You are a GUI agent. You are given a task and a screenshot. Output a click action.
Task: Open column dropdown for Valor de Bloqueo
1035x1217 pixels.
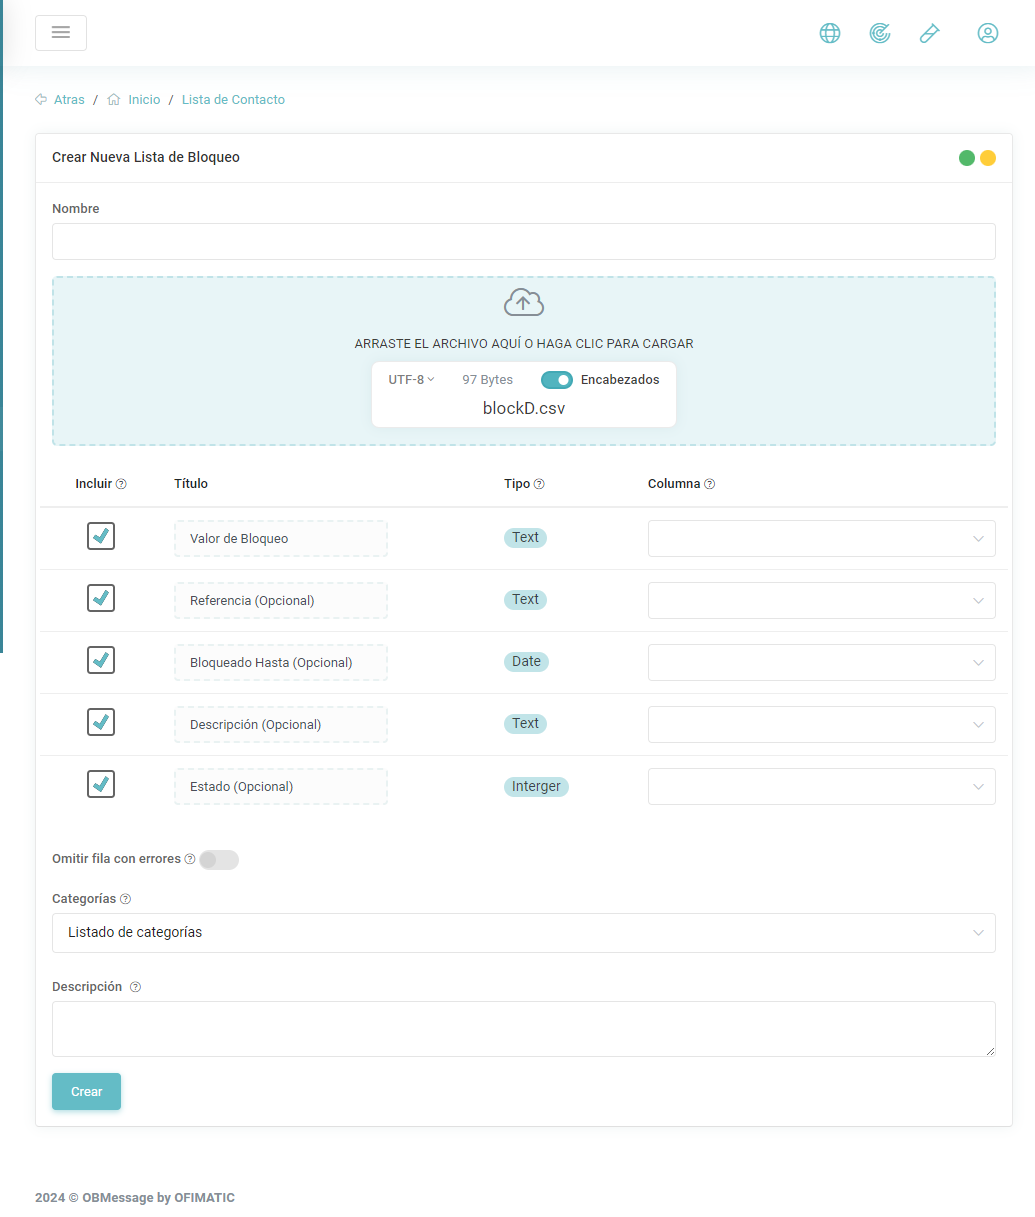point(821,538)
